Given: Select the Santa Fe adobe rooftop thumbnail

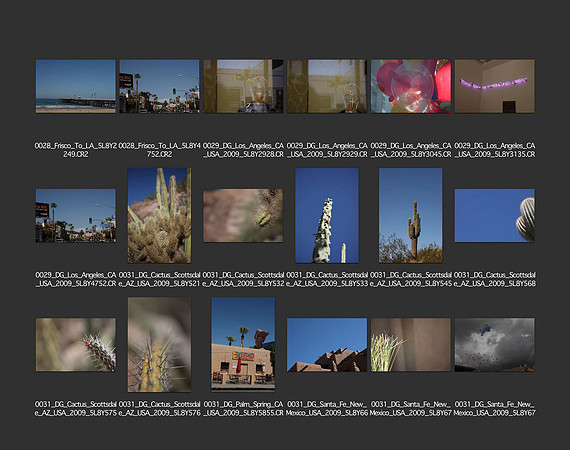Looking at the screenshot, I should coord(327,345).
